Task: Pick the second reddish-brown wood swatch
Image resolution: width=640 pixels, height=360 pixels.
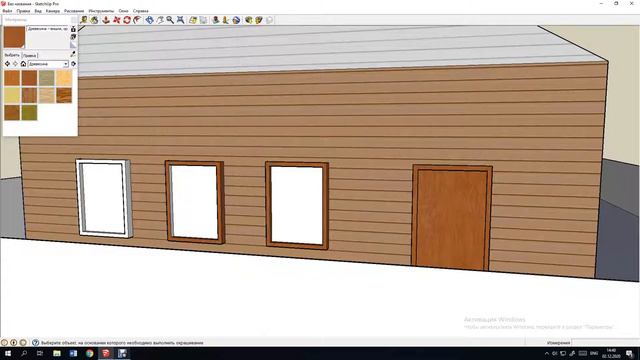Action: [x=29, y=78]
